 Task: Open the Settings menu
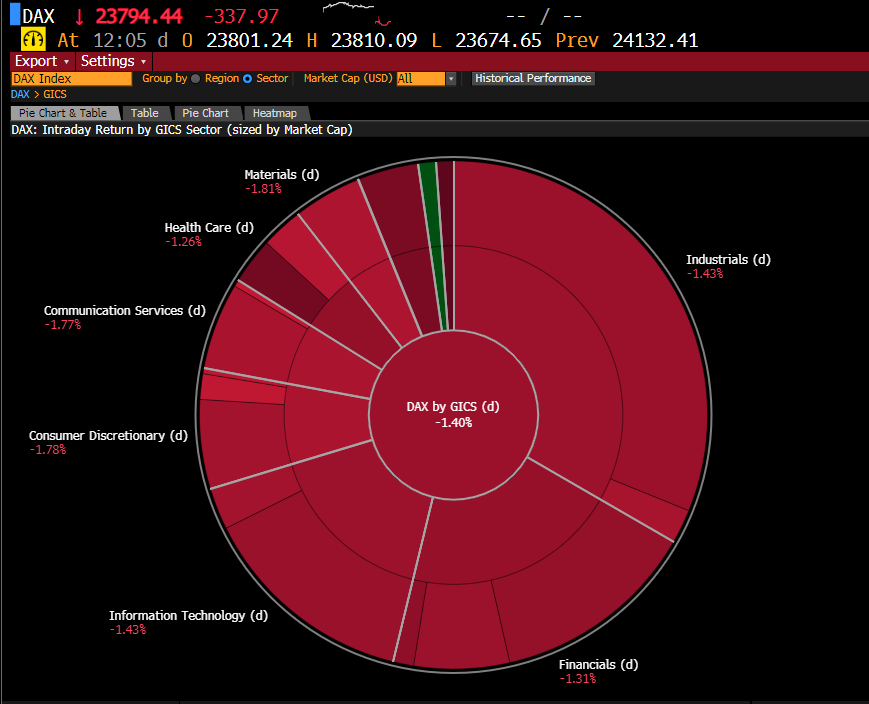pos(113,61)
